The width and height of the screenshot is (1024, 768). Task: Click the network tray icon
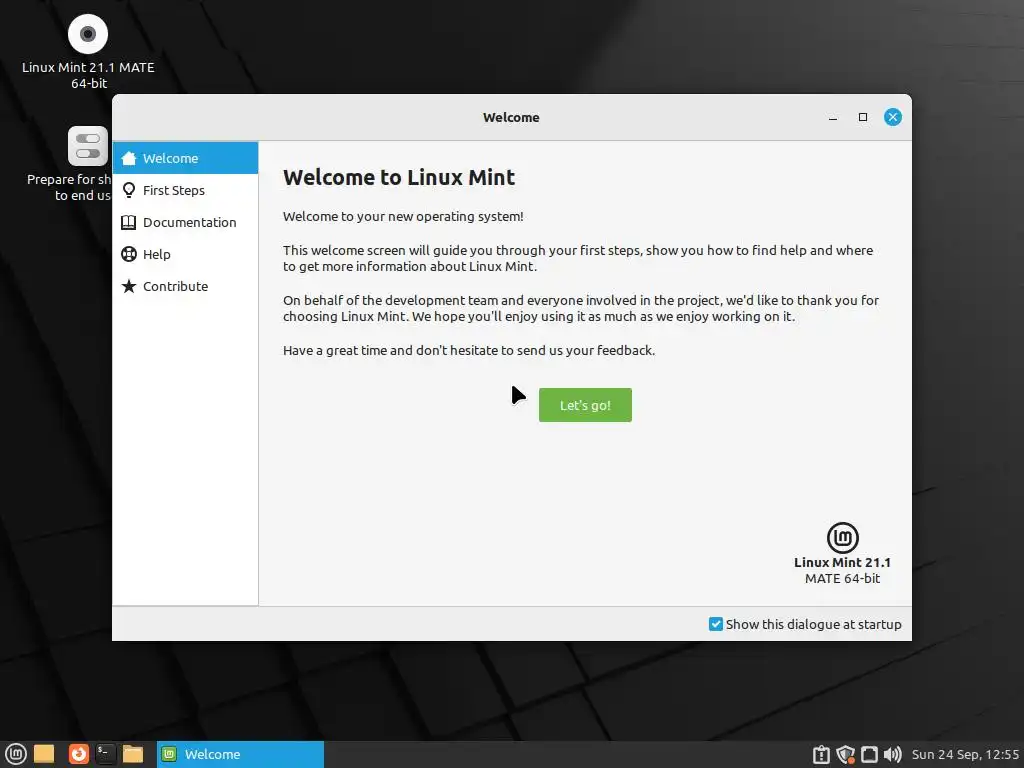(869, 754)
